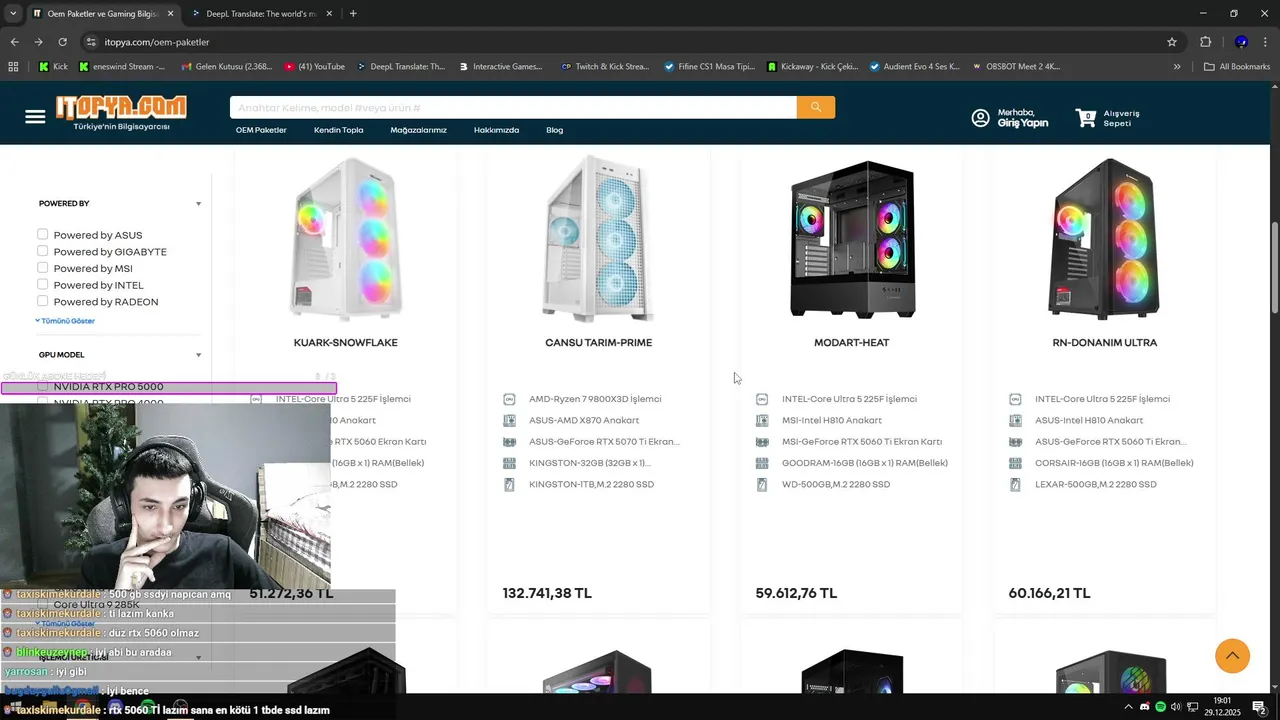Collapse the GPU MODEL filter section

tap(198, 355)
